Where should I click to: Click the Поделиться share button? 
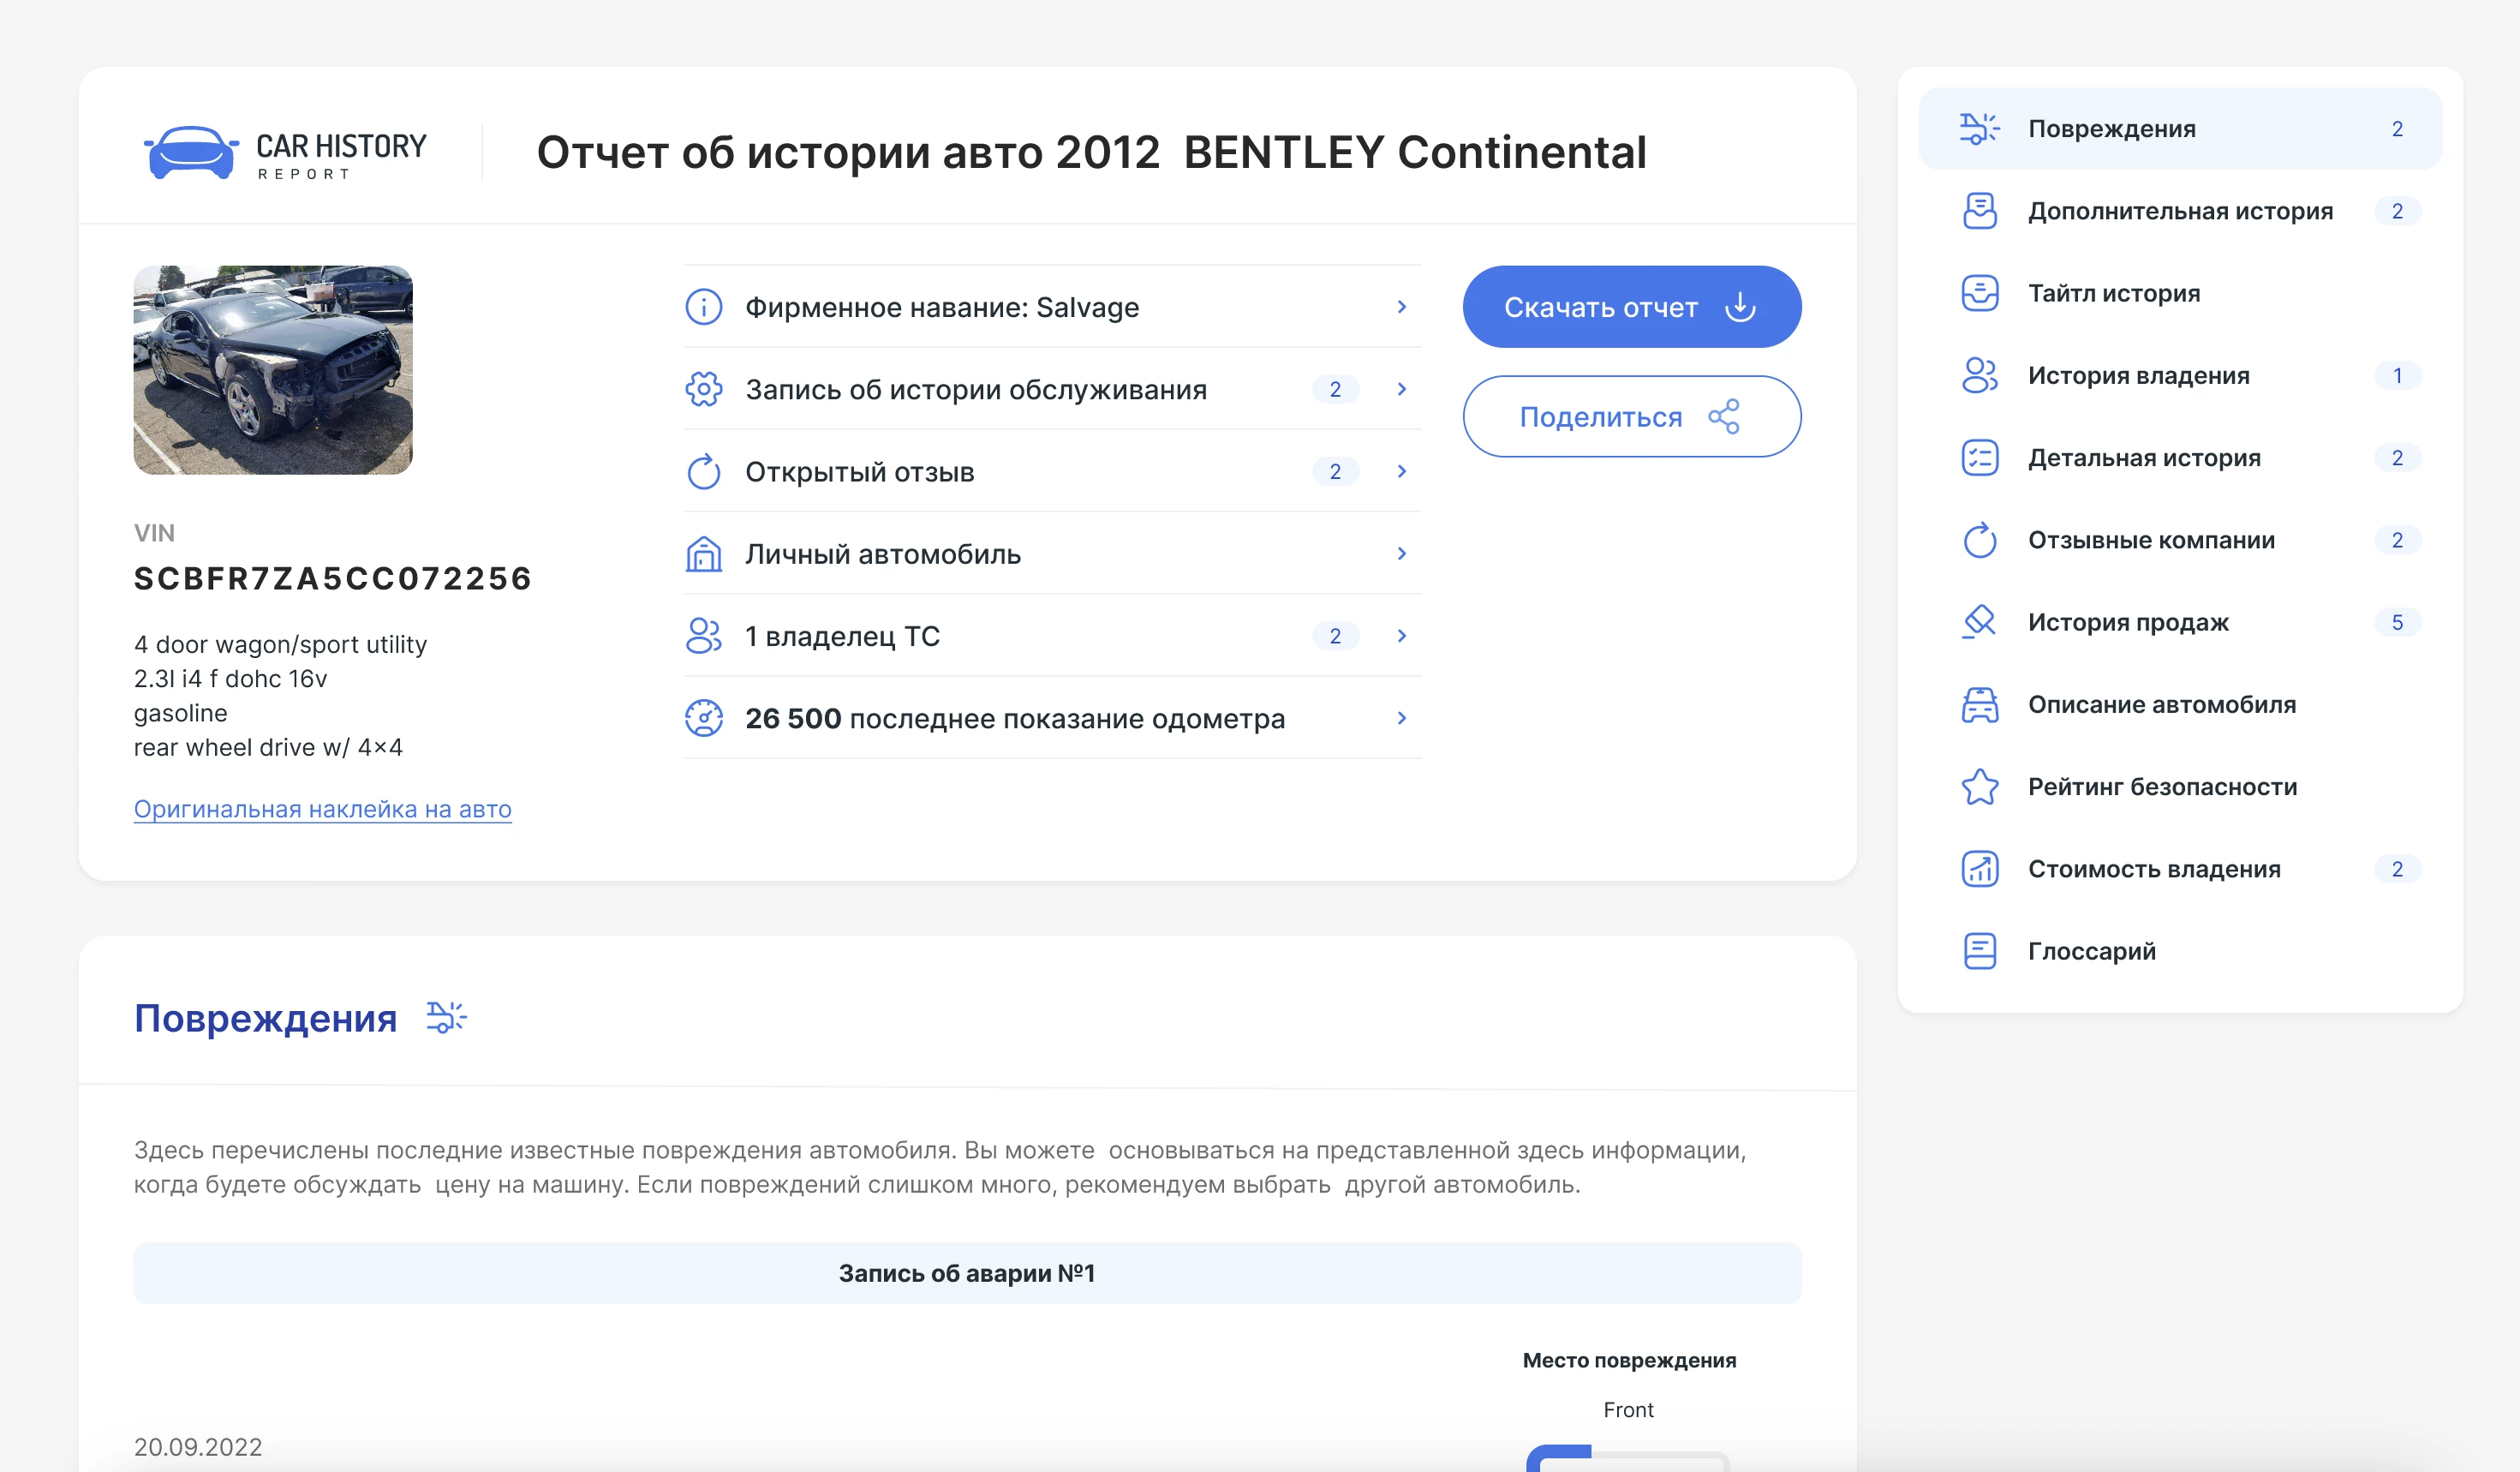[x=1631, y=416]
